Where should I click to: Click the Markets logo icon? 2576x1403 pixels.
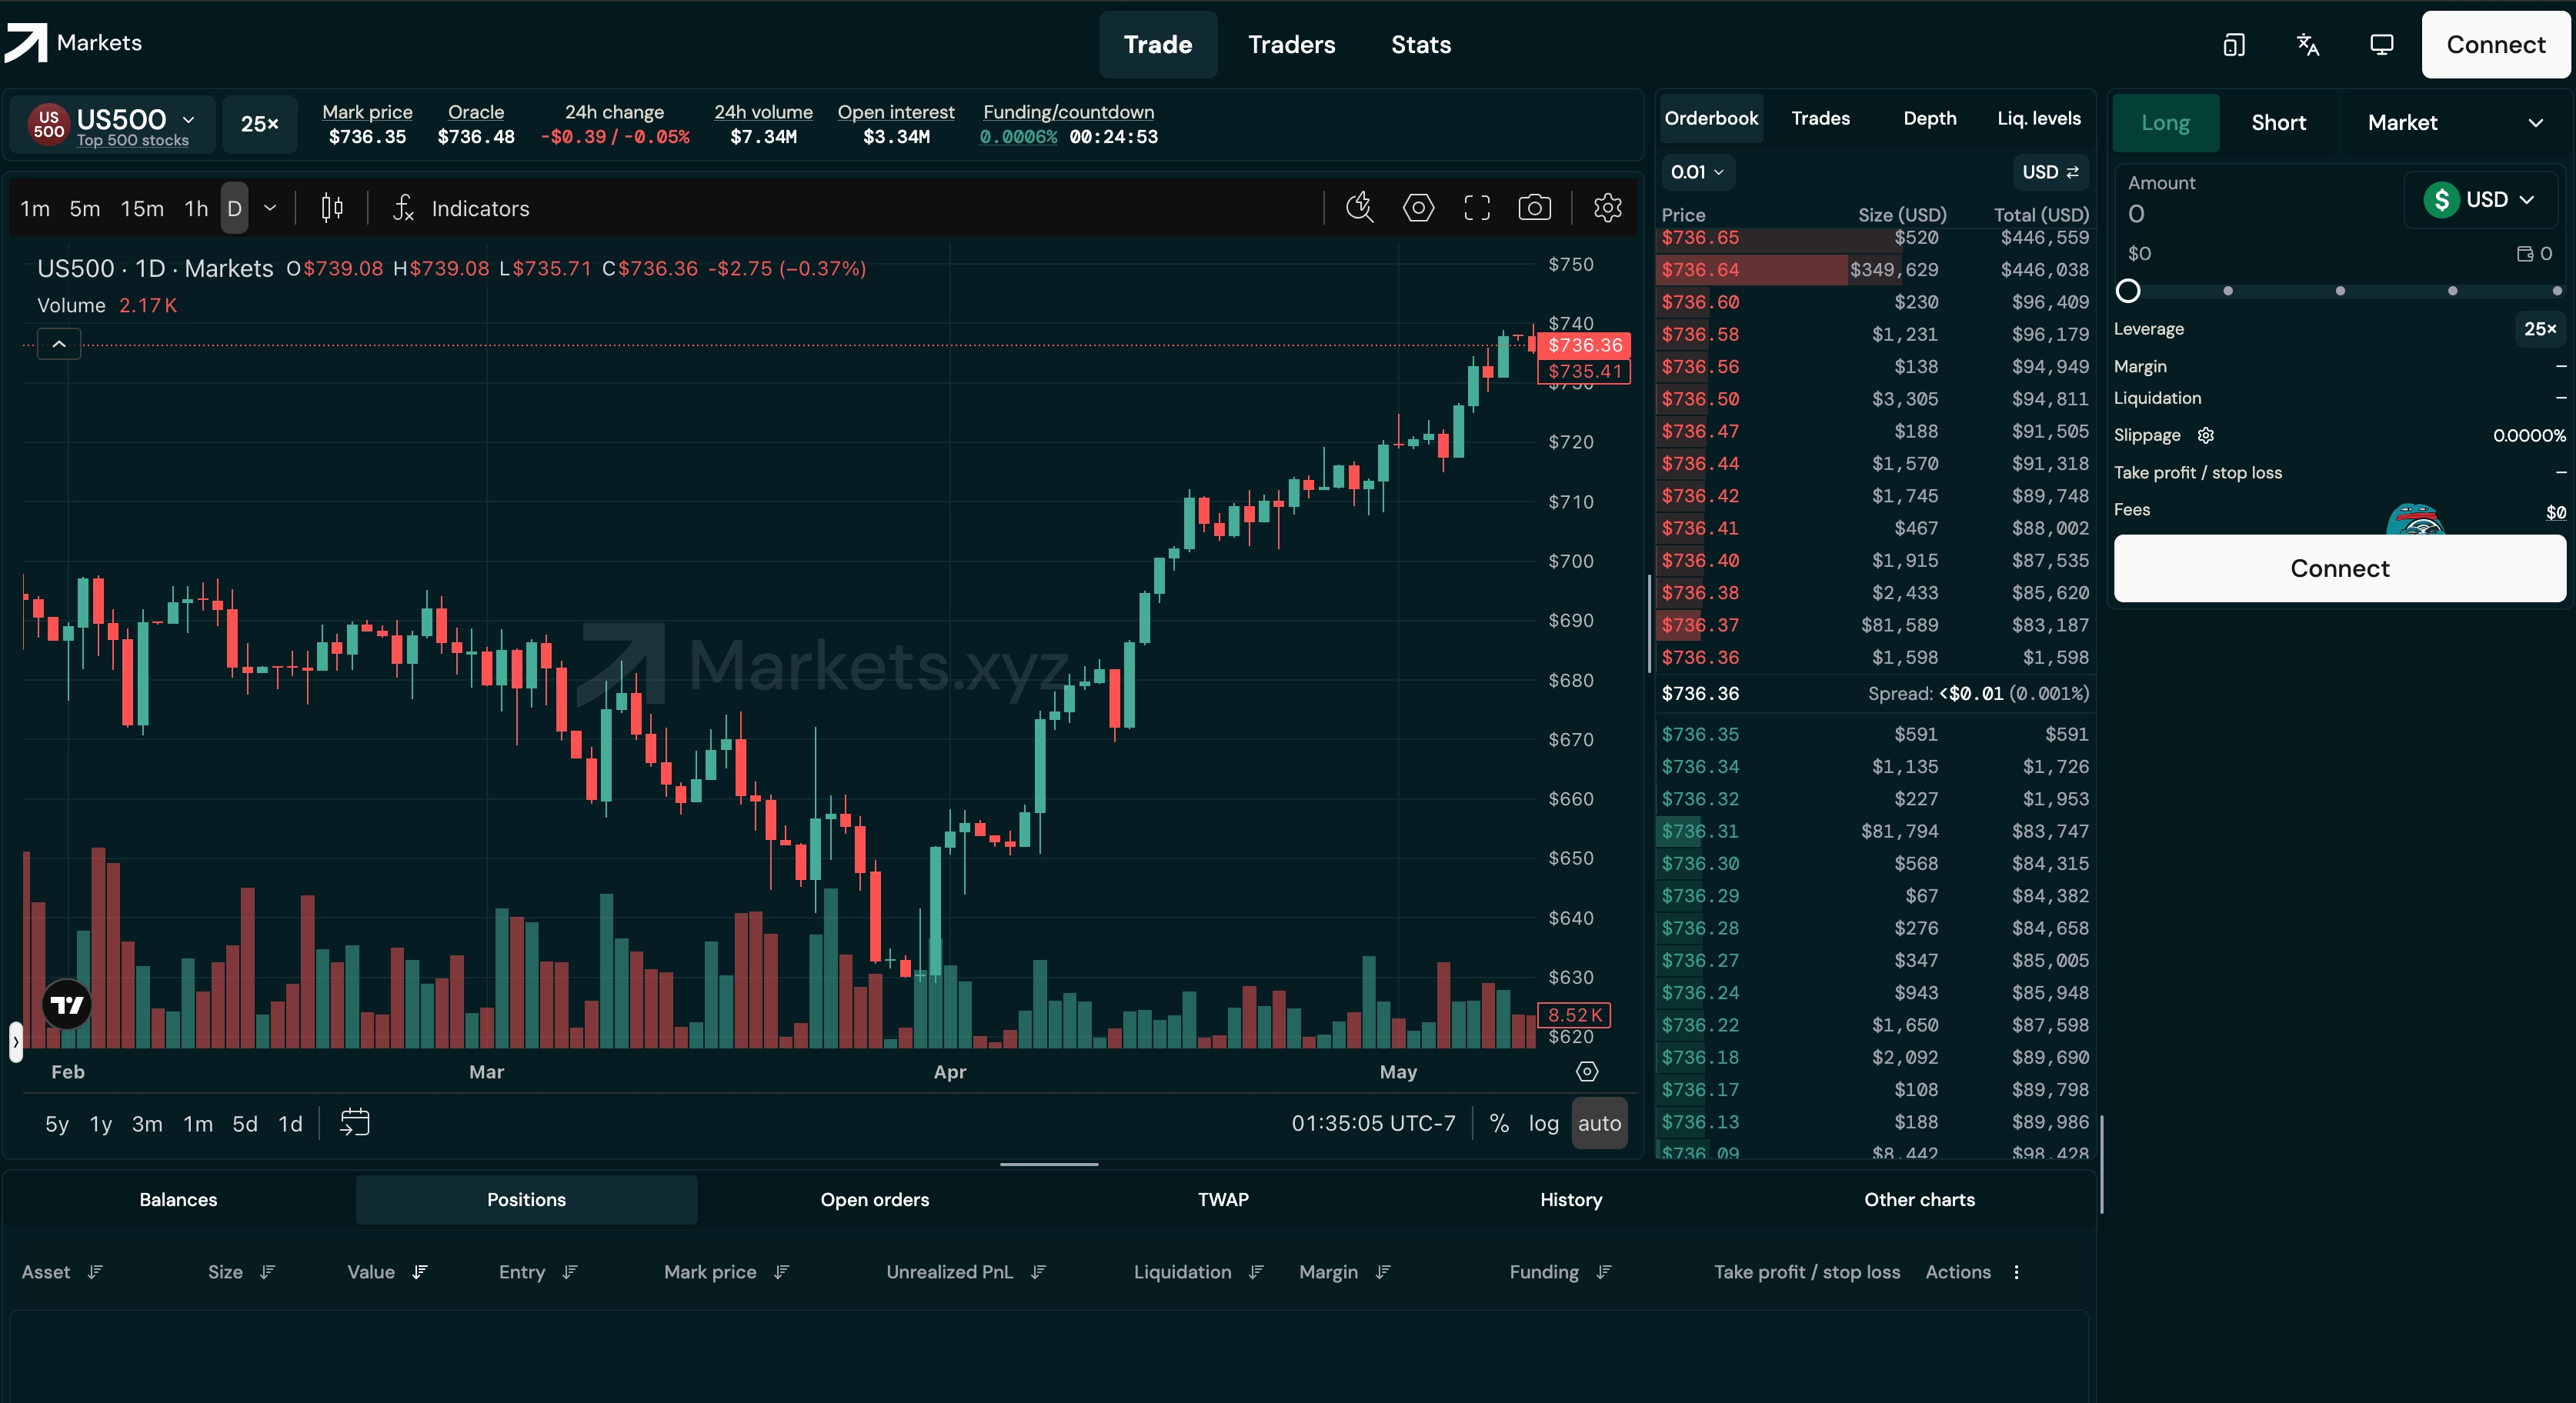click(26, 43)
